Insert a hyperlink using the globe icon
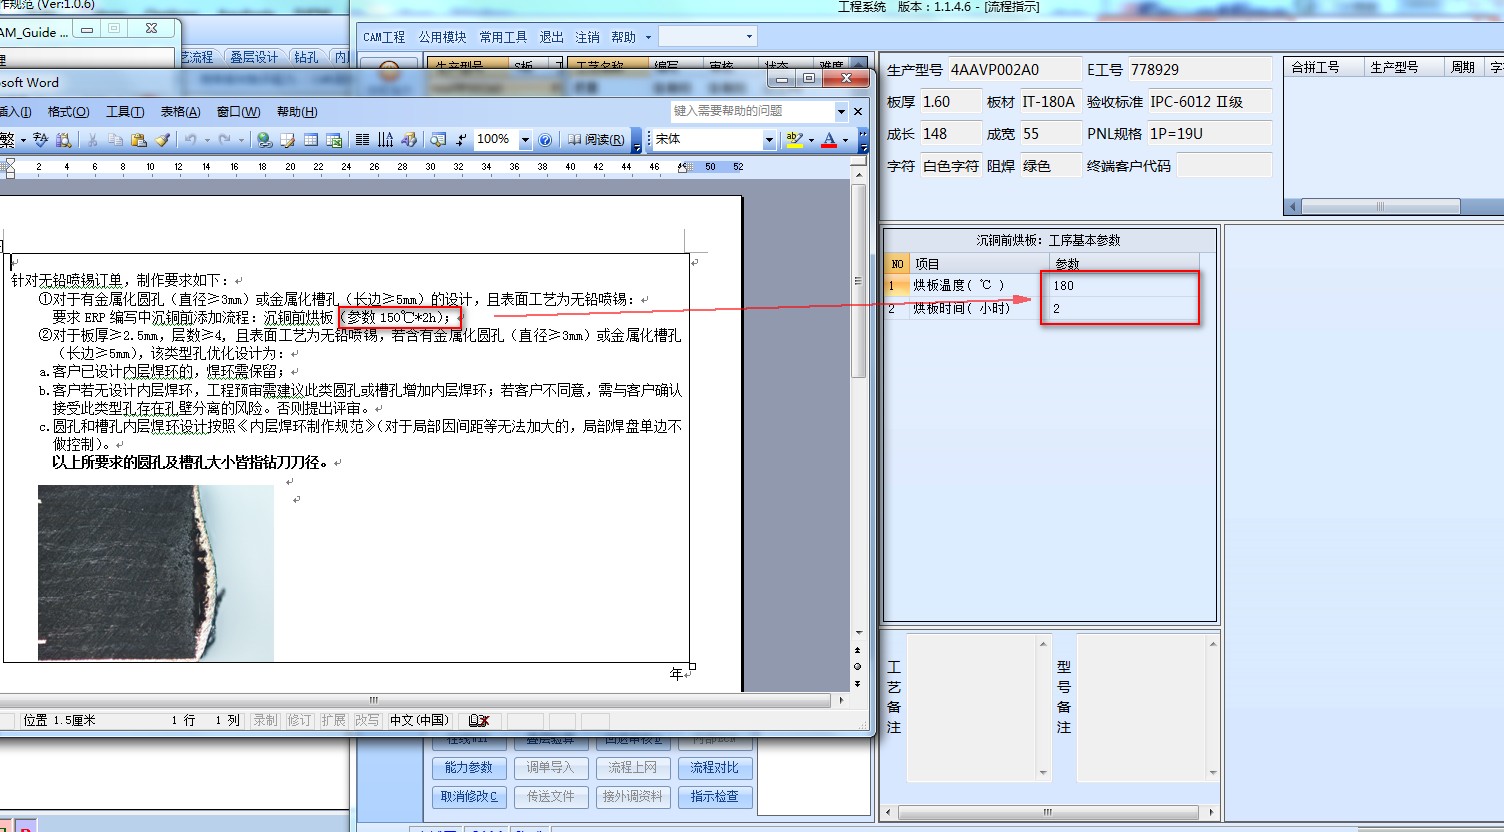Image resolution: width=1504 pixels, height=832 pixels. [264, 140]
